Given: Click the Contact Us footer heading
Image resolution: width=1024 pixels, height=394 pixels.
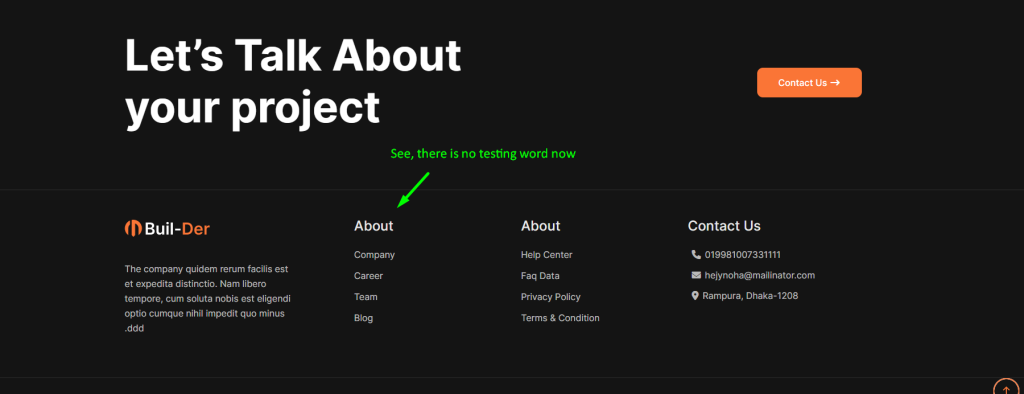Looking at the screenshot, I should 724,226.
